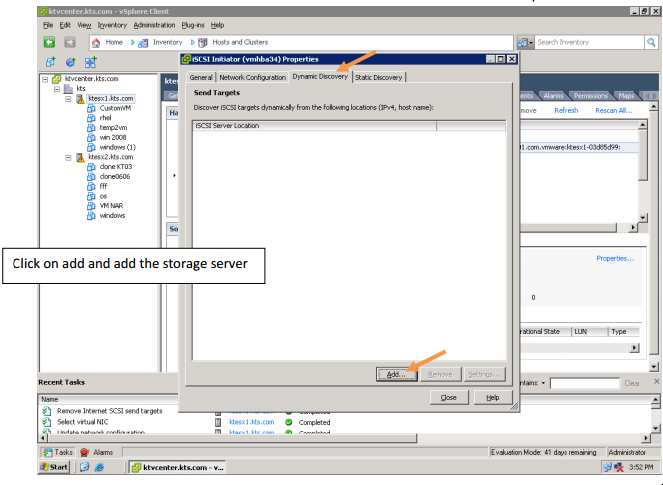This screenshot has width=663, height=485.
Task: Click the green back navigation arrow
Action: pyautogui.click(x=49, y=42)
